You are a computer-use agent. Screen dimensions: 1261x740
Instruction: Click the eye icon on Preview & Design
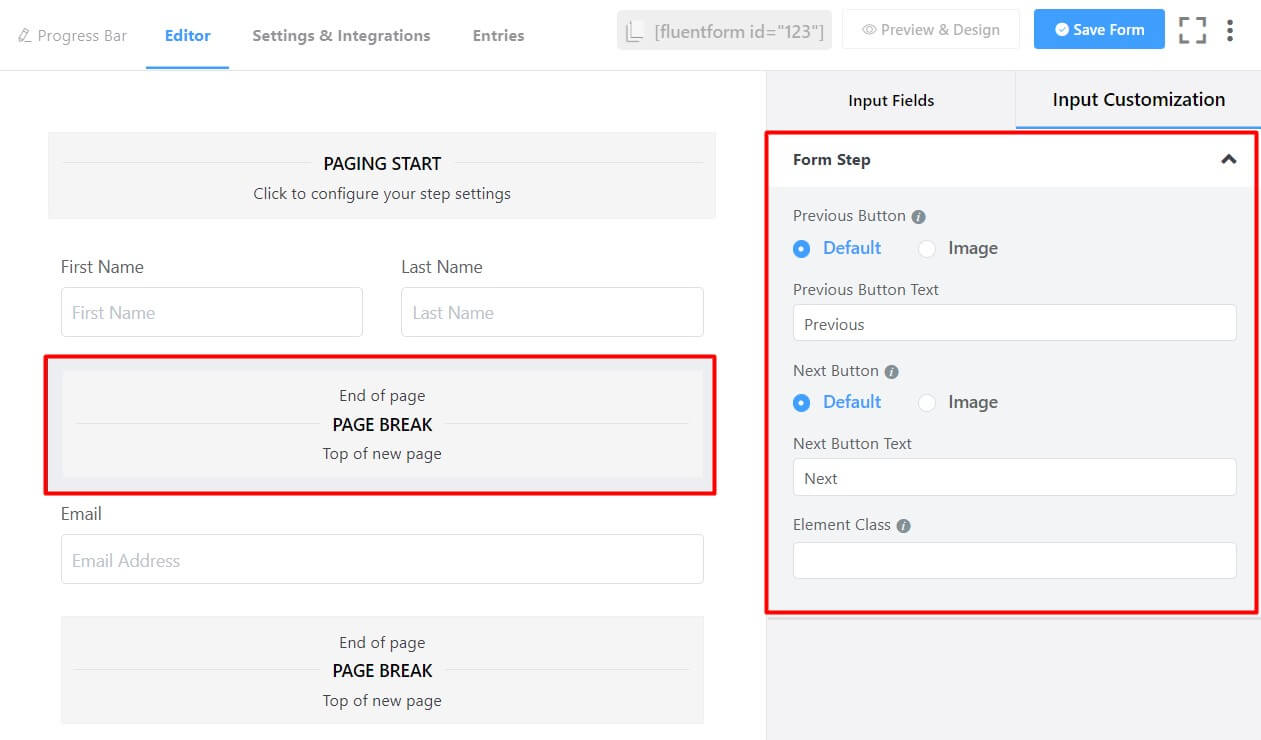(x=871, y=30)
